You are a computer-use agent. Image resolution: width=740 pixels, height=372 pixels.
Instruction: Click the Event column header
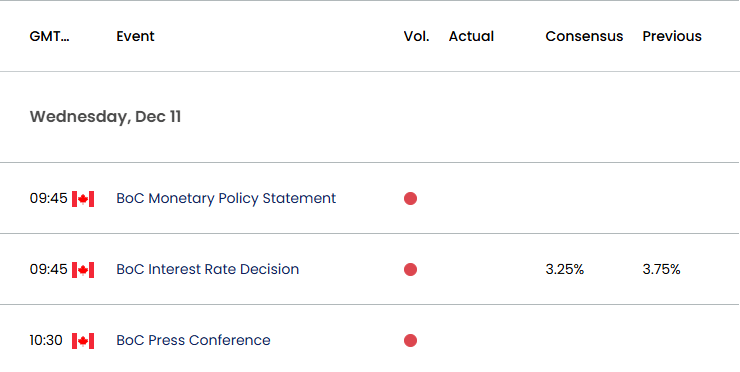[x=135, y=36]
